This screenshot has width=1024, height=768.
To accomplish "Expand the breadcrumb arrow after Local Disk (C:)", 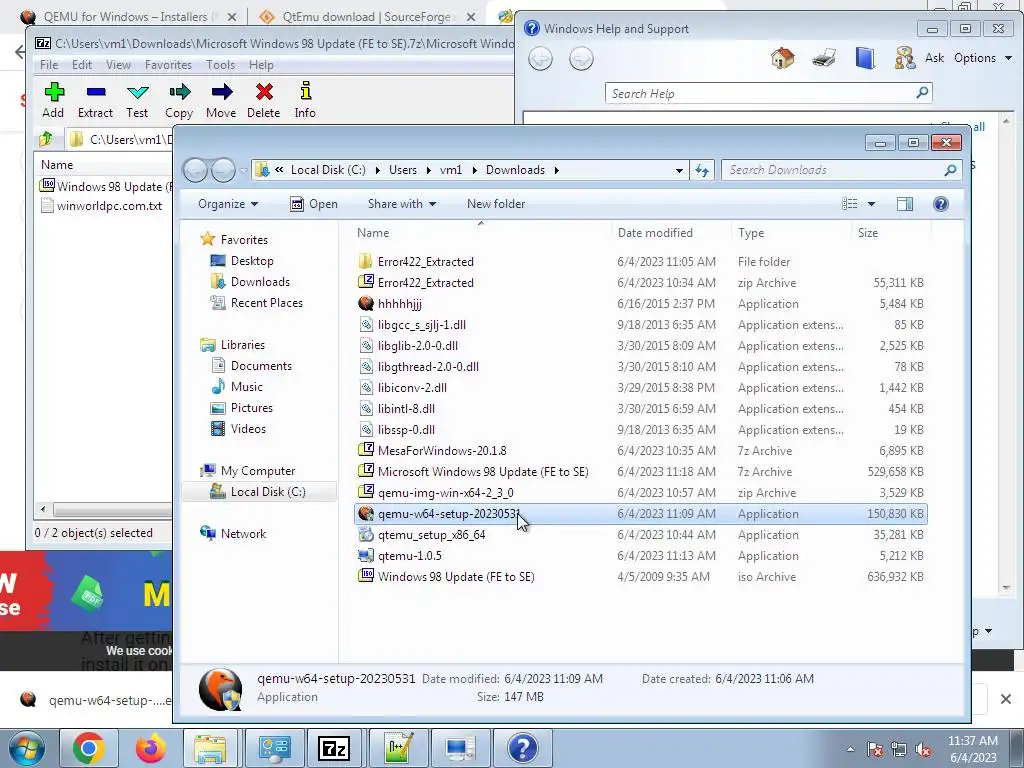I will click(x=377, y=170).
